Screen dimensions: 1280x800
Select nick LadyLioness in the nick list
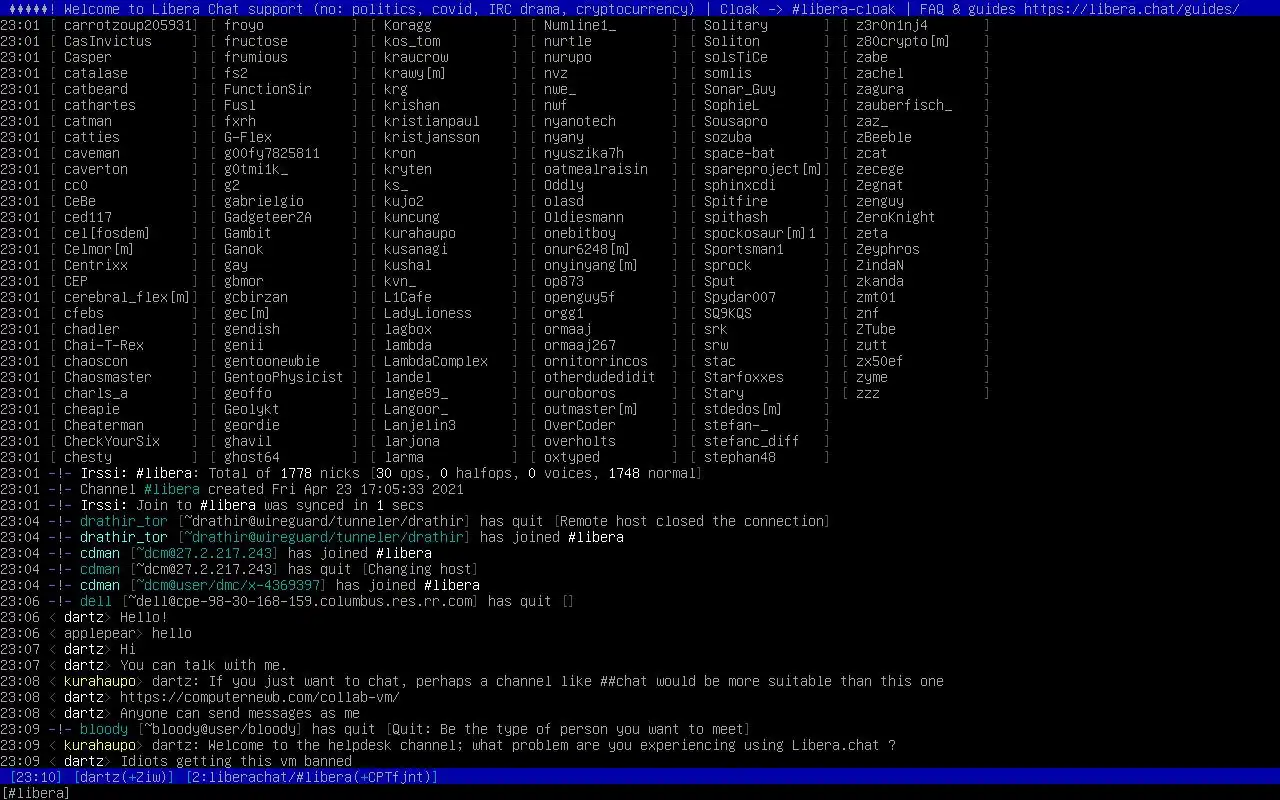pyautogui.click(x=428, y=313)
